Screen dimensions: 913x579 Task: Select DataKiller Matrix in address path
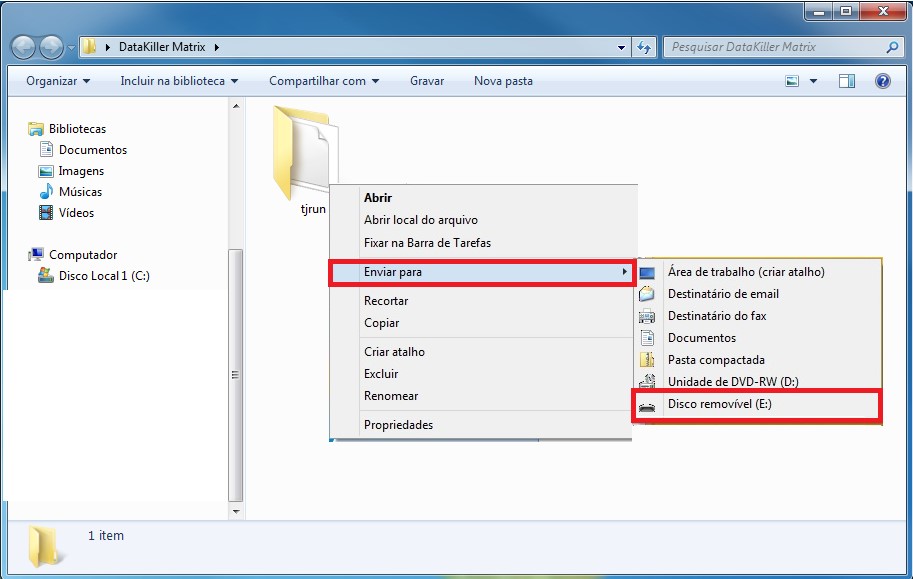(162, 47)
